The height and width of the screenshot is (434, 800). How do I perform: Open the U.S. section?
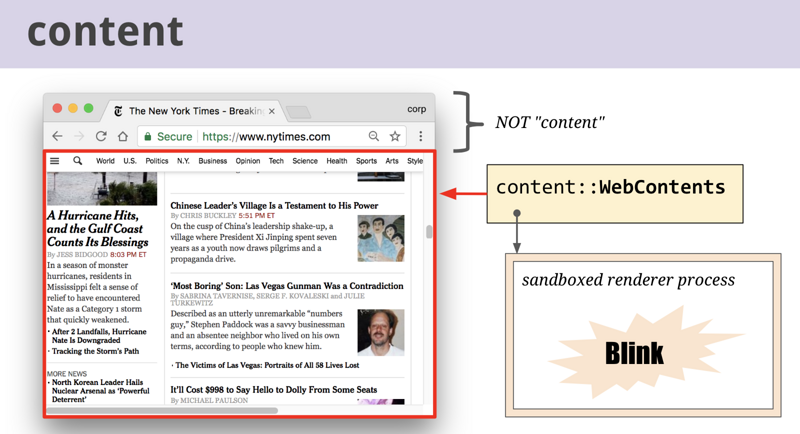tap(130, 161)
